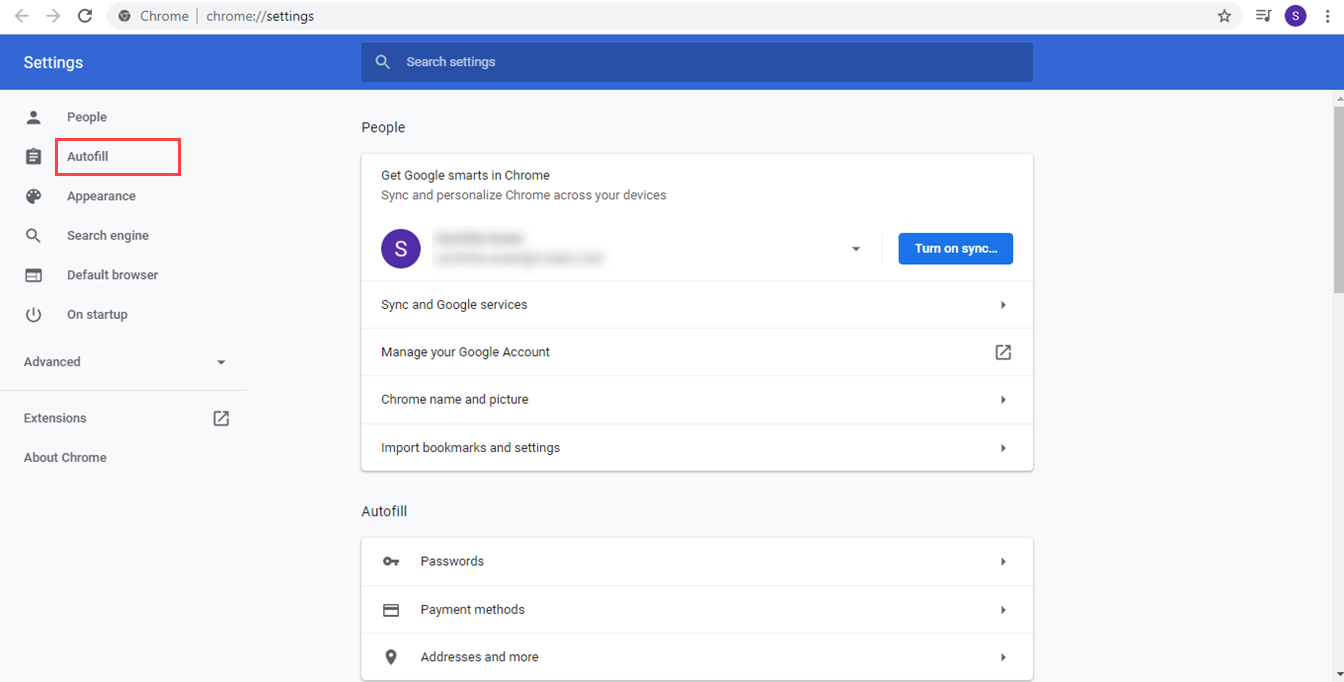
Task: Open the Extensions link in the sidebar
Action: pos(55,418)
